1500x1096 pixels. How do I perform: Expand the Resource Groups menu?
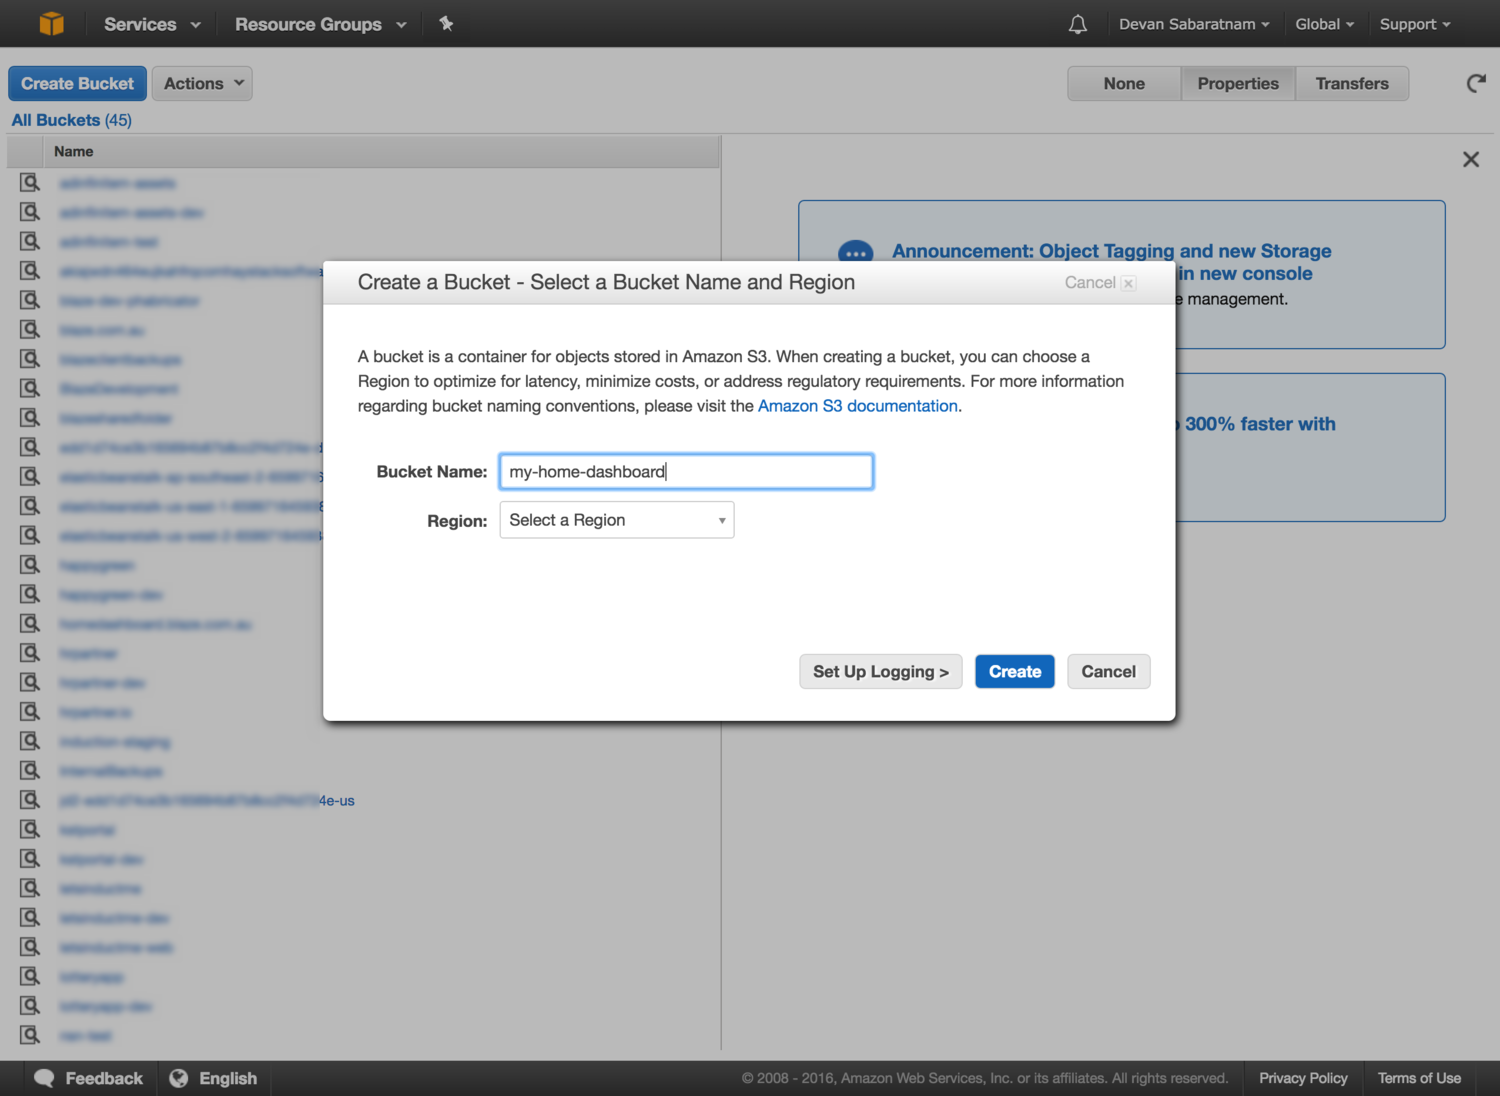320,24
